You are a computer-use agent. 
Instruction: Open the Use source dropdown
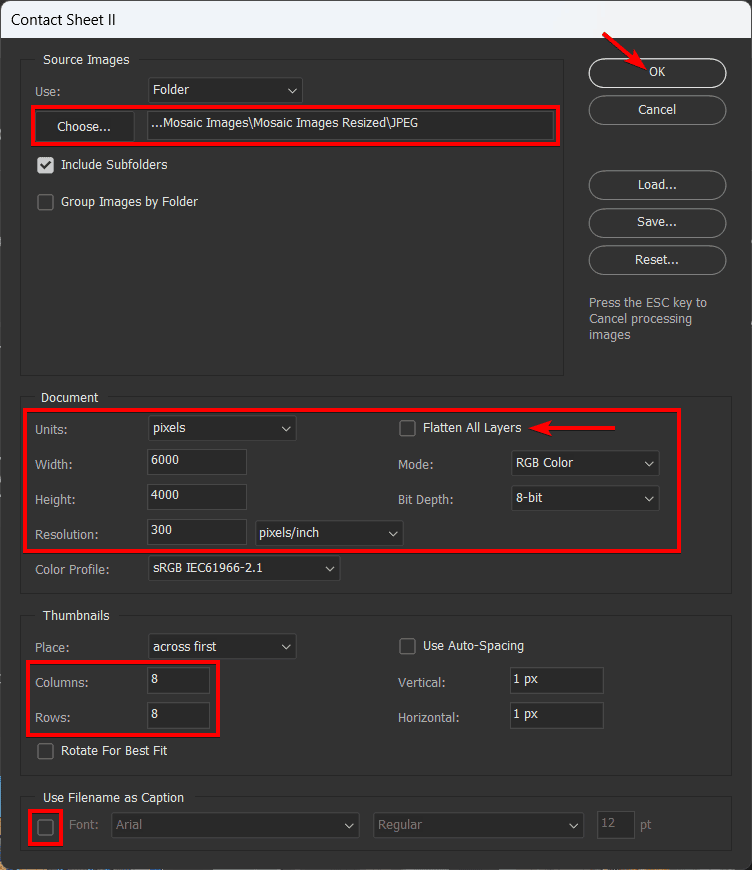[225, 90]
